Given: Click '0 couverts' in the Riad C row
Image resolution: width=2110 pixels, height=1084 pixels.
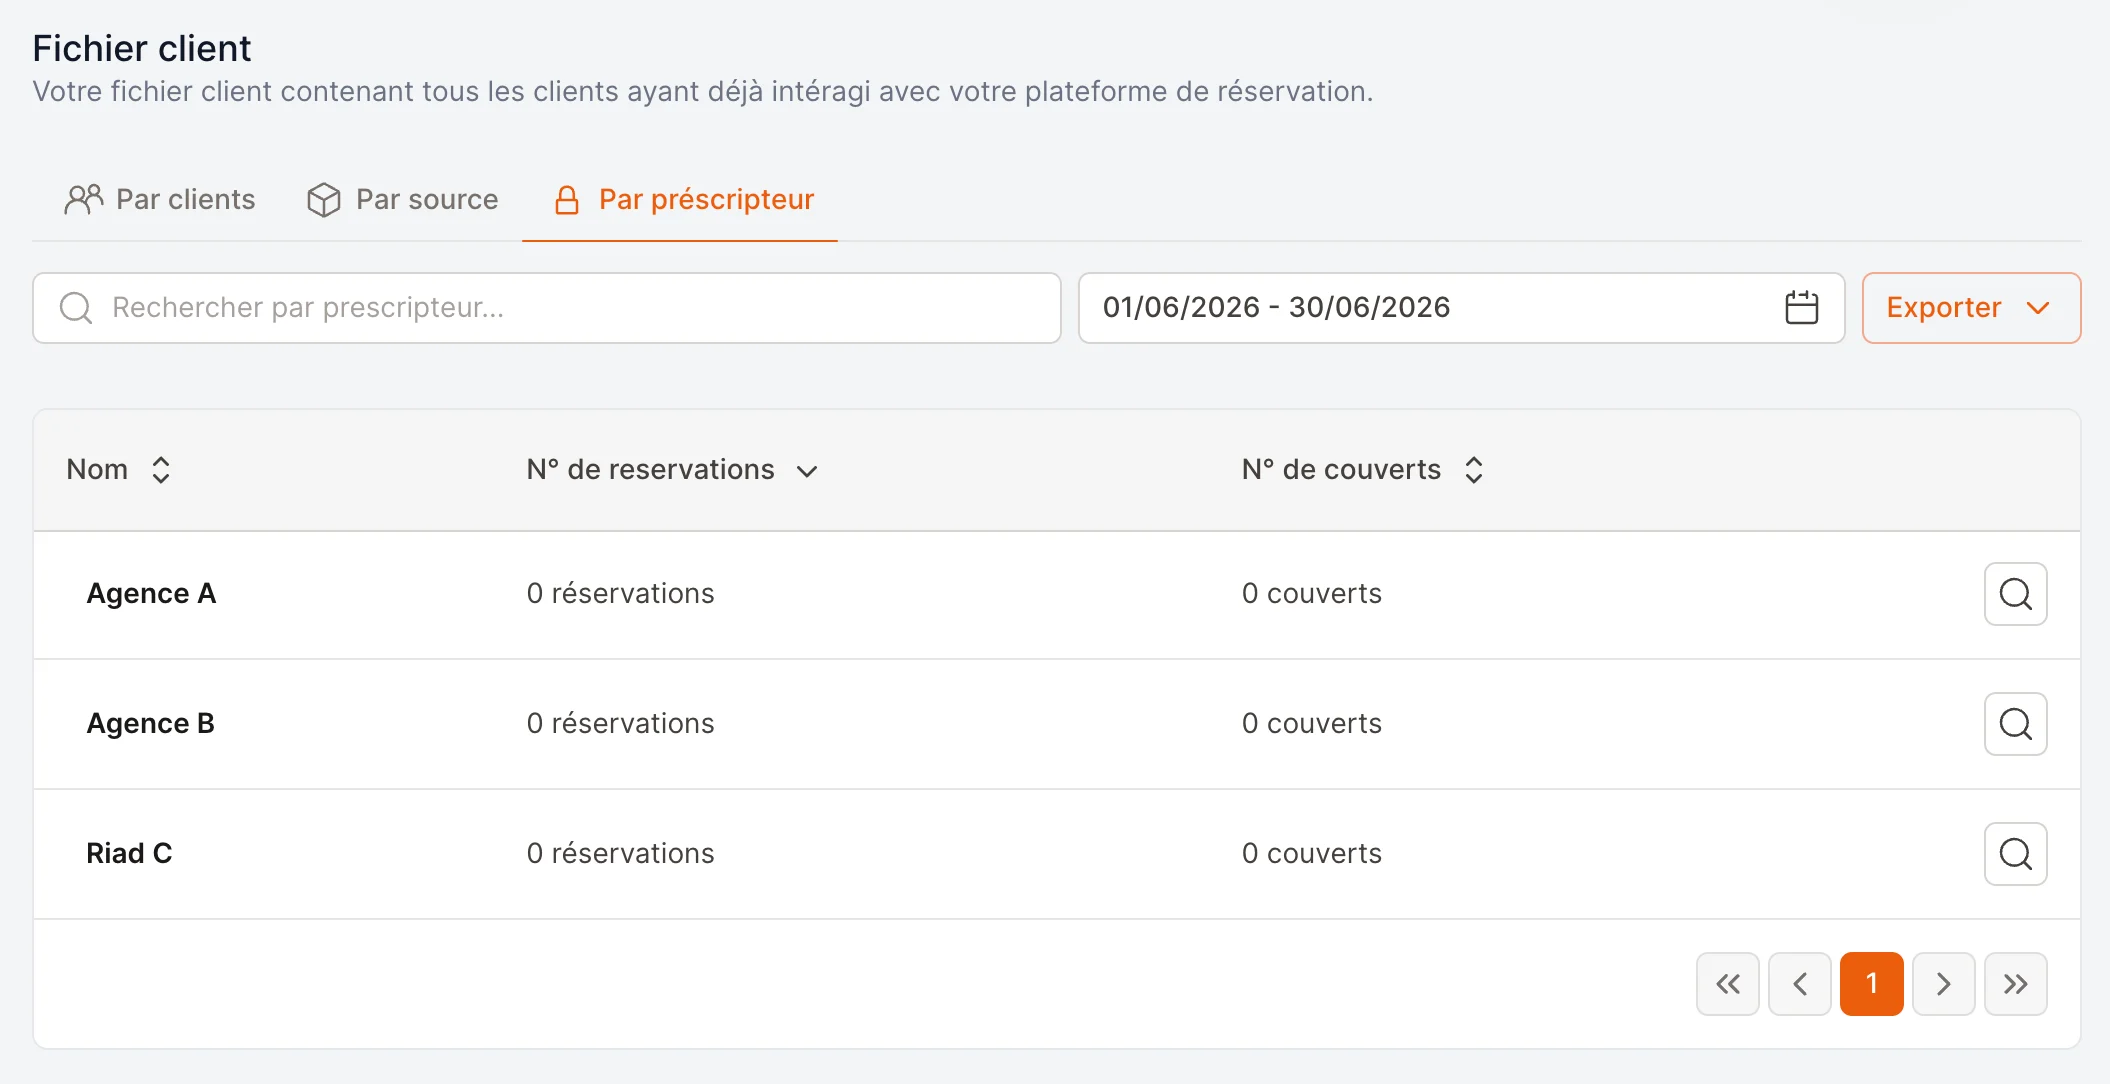Looking at the screenshot, I should [x=1311, y=854].
